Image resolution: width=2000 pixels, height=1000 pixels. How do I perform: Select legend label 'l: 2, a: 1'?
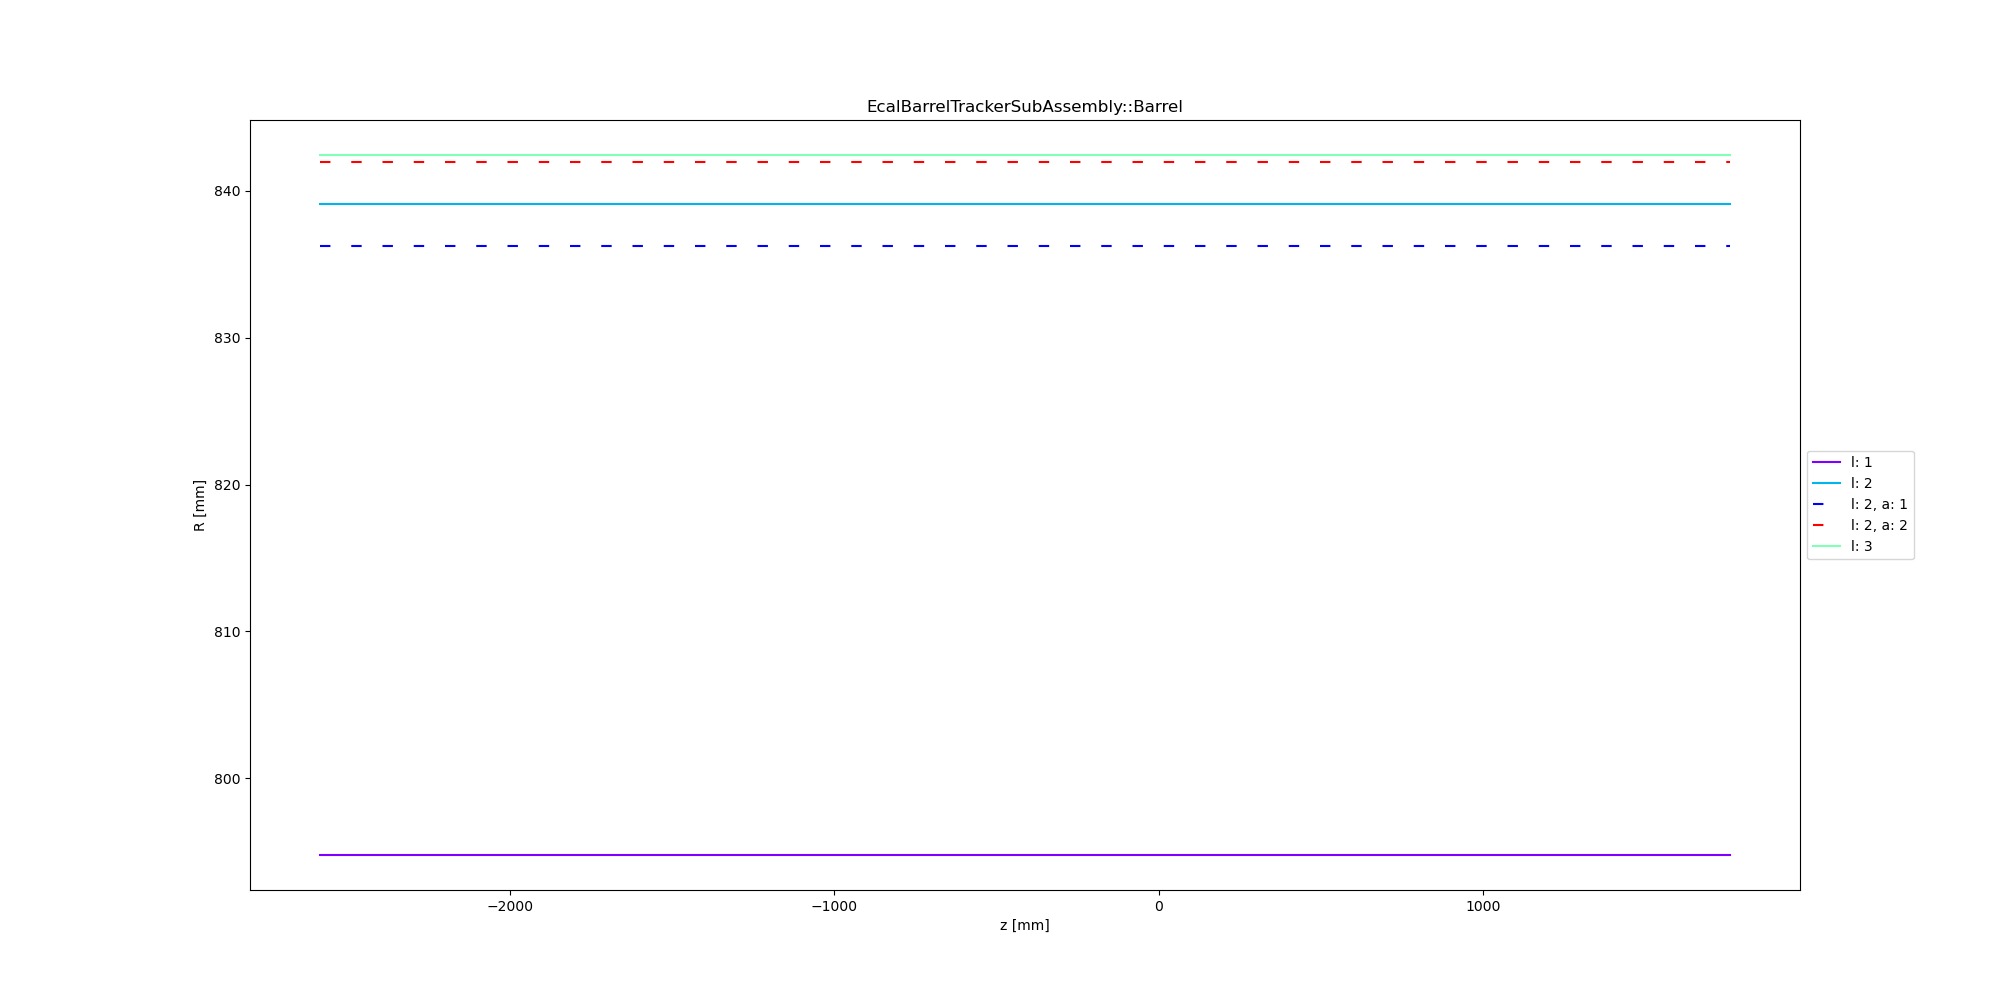tap(1878, 504)
